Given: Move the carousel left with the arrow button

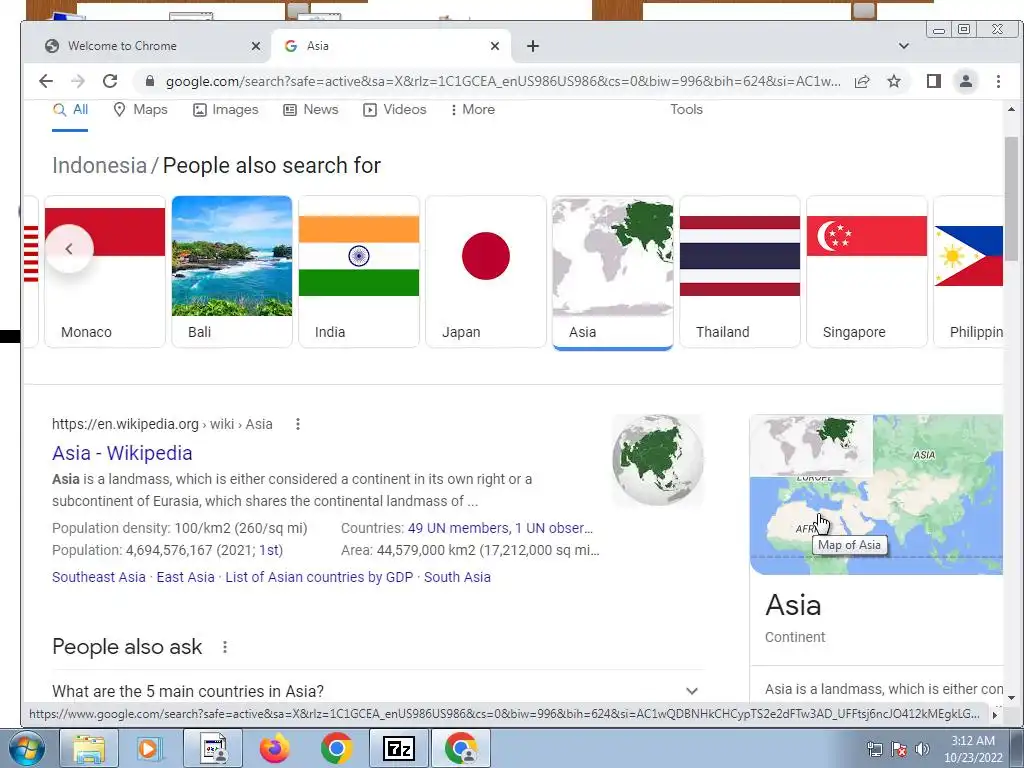Looking at the screenshot, I should 69,249.
